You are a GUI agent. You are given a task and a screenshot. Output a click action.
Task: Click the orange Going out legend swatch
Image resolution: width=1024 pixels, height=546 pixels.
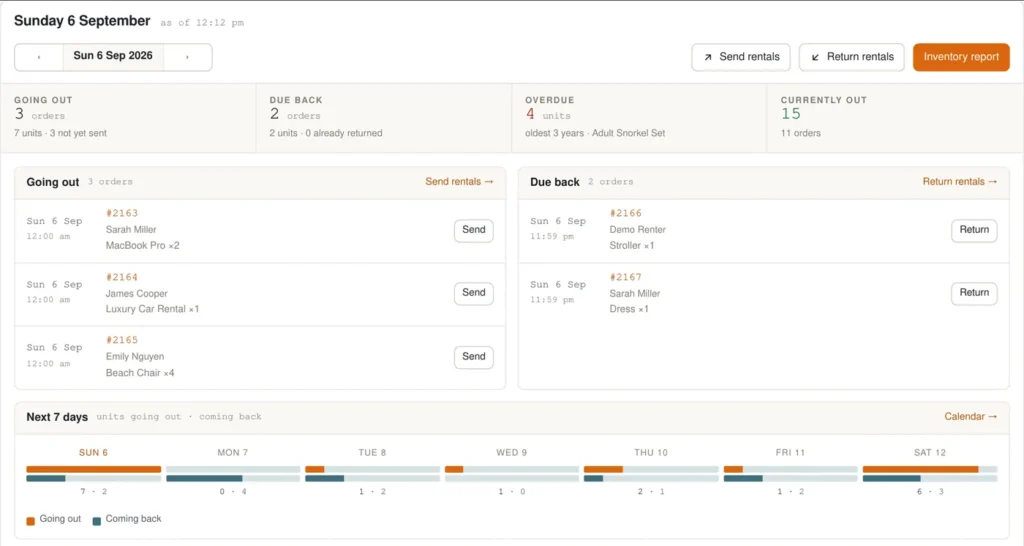click(x=31, y=521)
